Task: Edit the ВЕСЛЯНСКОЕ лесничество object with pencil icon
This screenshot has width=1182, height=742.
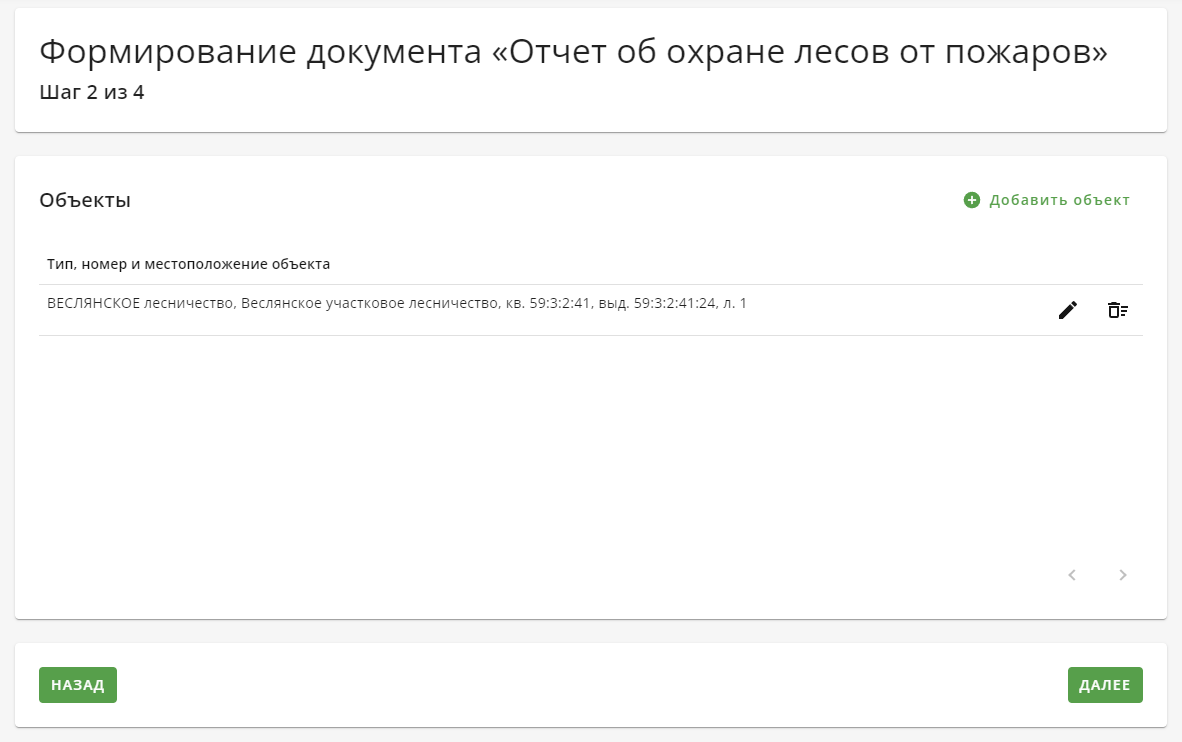Action: click(1067, 310)
